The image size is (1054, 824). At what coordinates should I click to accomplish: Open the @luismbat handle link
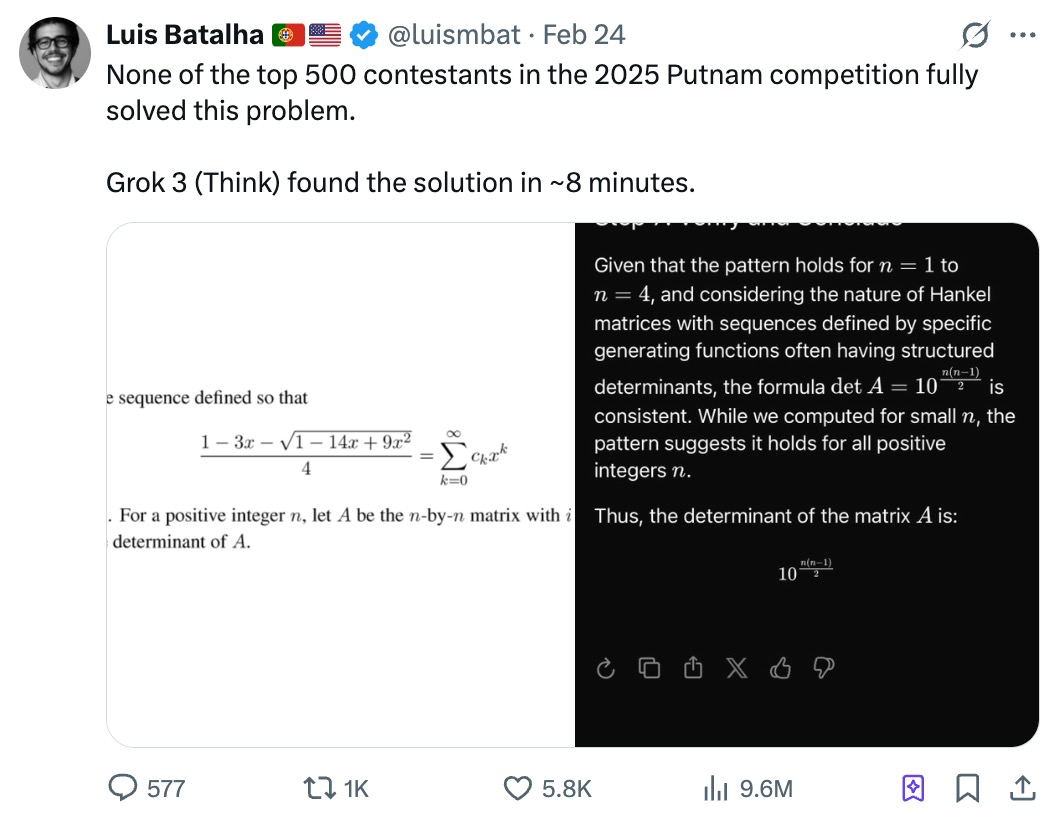coord(454,35)
